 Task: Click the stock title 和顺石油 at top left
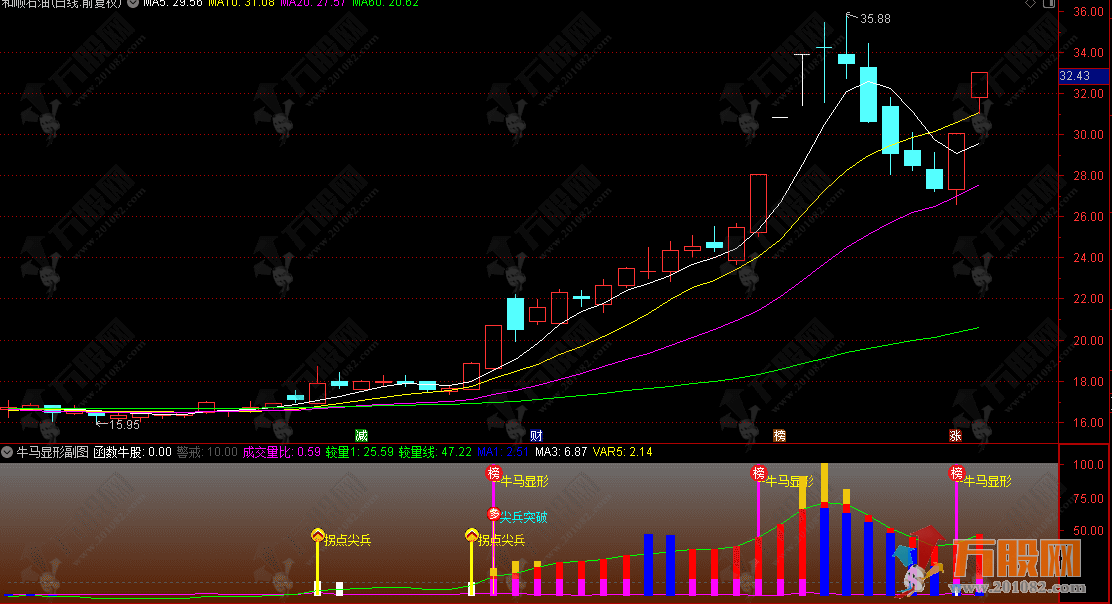(28, 4)
